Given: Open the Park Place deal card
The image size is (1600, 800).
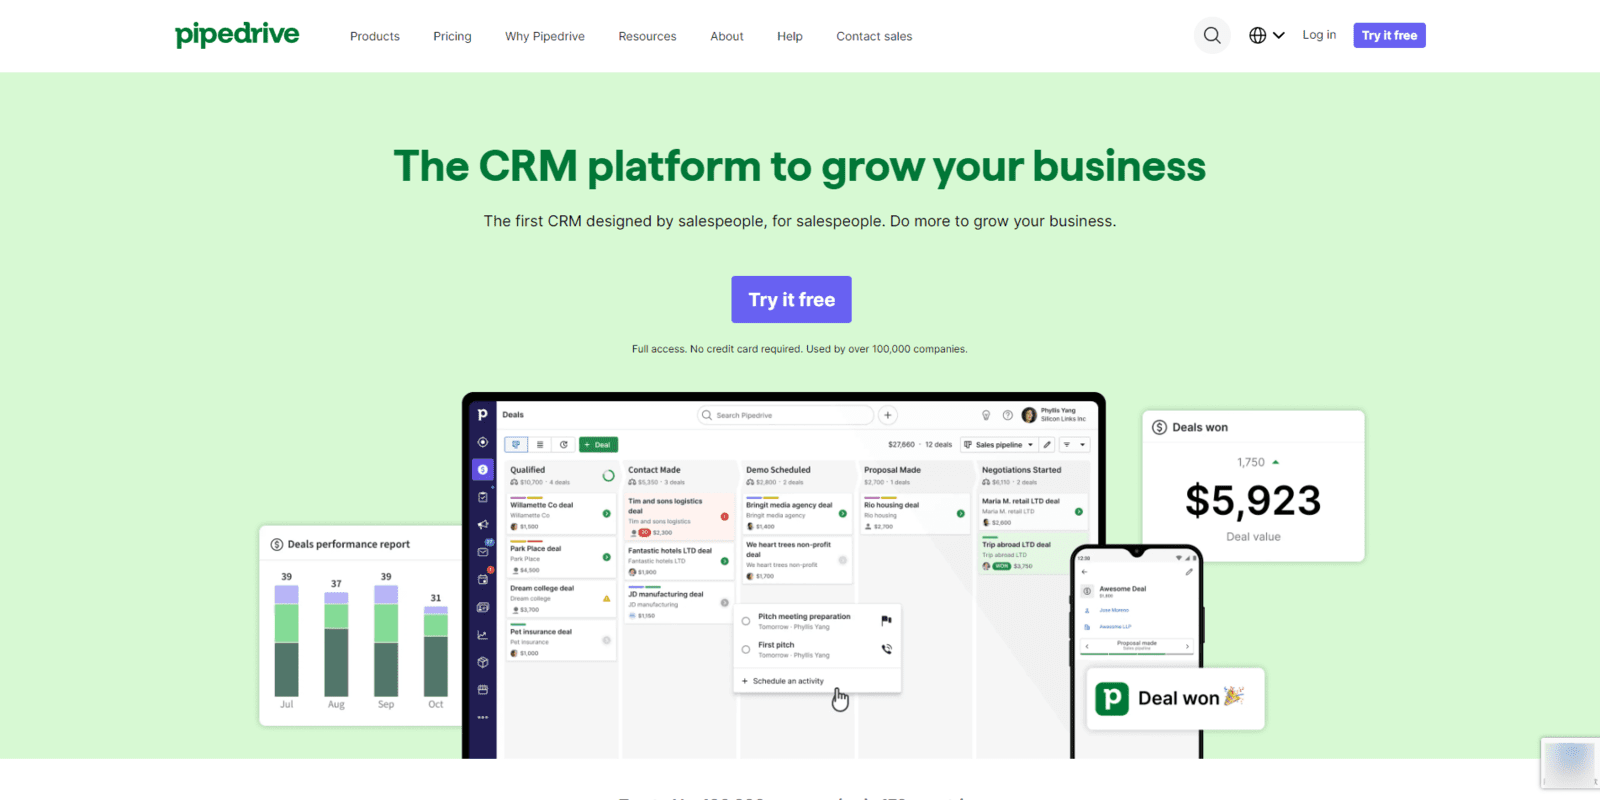Looking at the screenshot, I should point(561,556).
